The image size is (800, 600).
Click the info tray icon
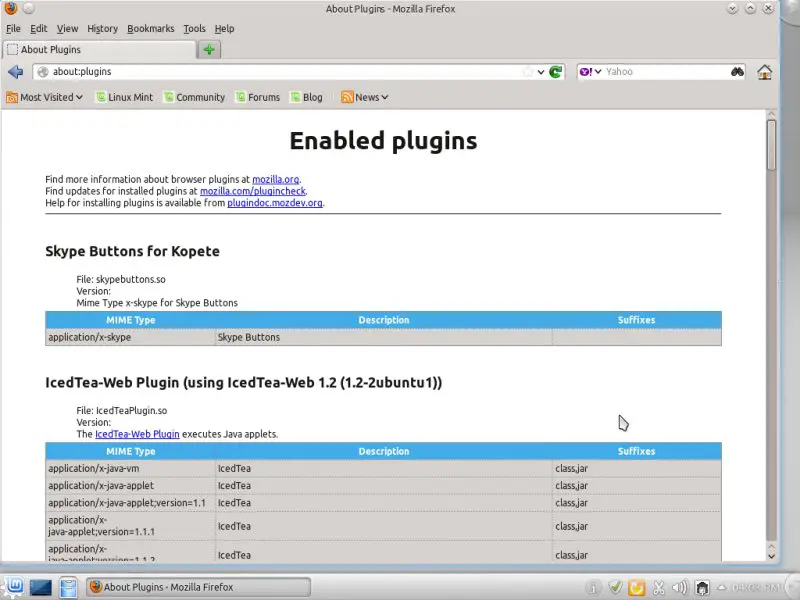[x=593, y=588]
